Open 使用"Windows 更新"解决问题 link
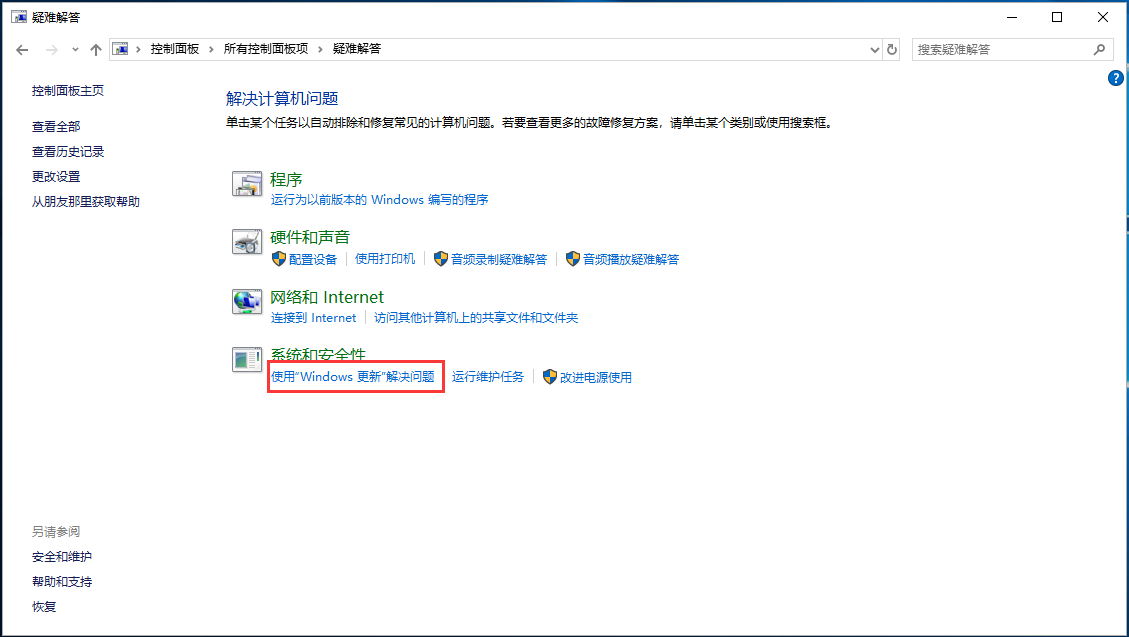This screenshot has width=1129, height=637. click(x=355, y=377)
